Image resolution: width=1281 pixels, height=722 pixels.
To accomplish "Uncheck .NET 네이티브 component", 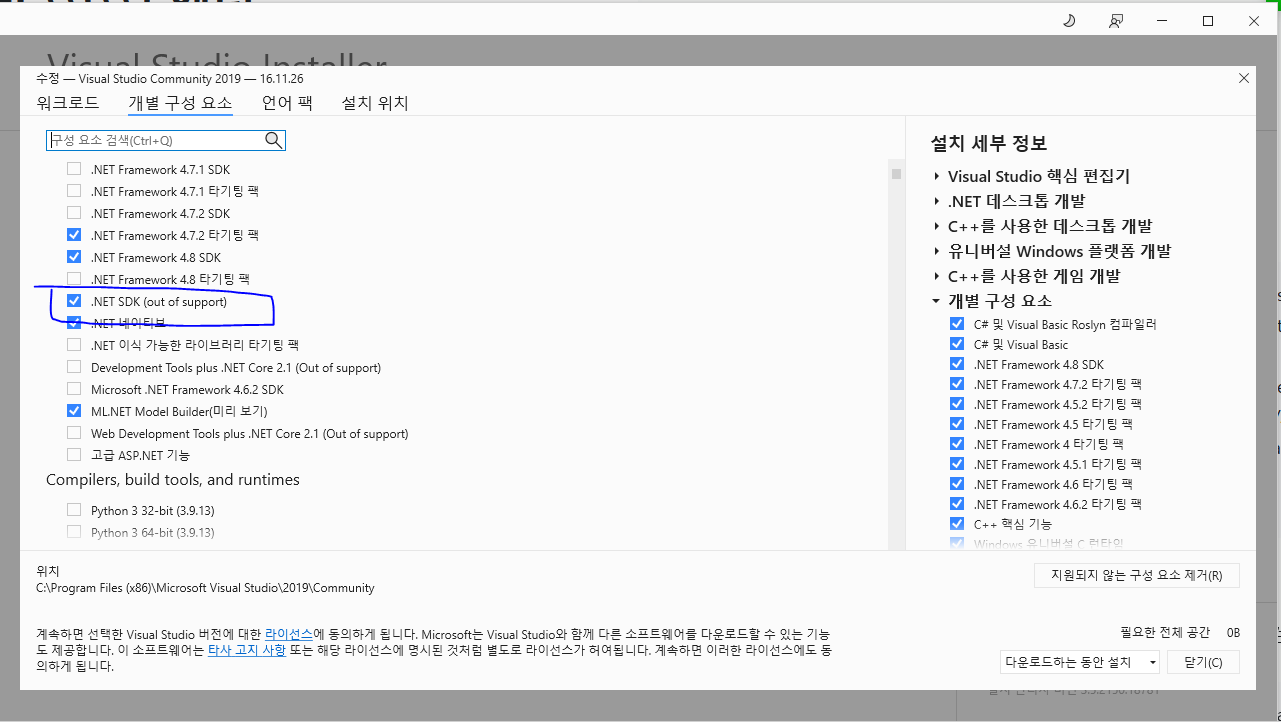I will tap(74, 323).
